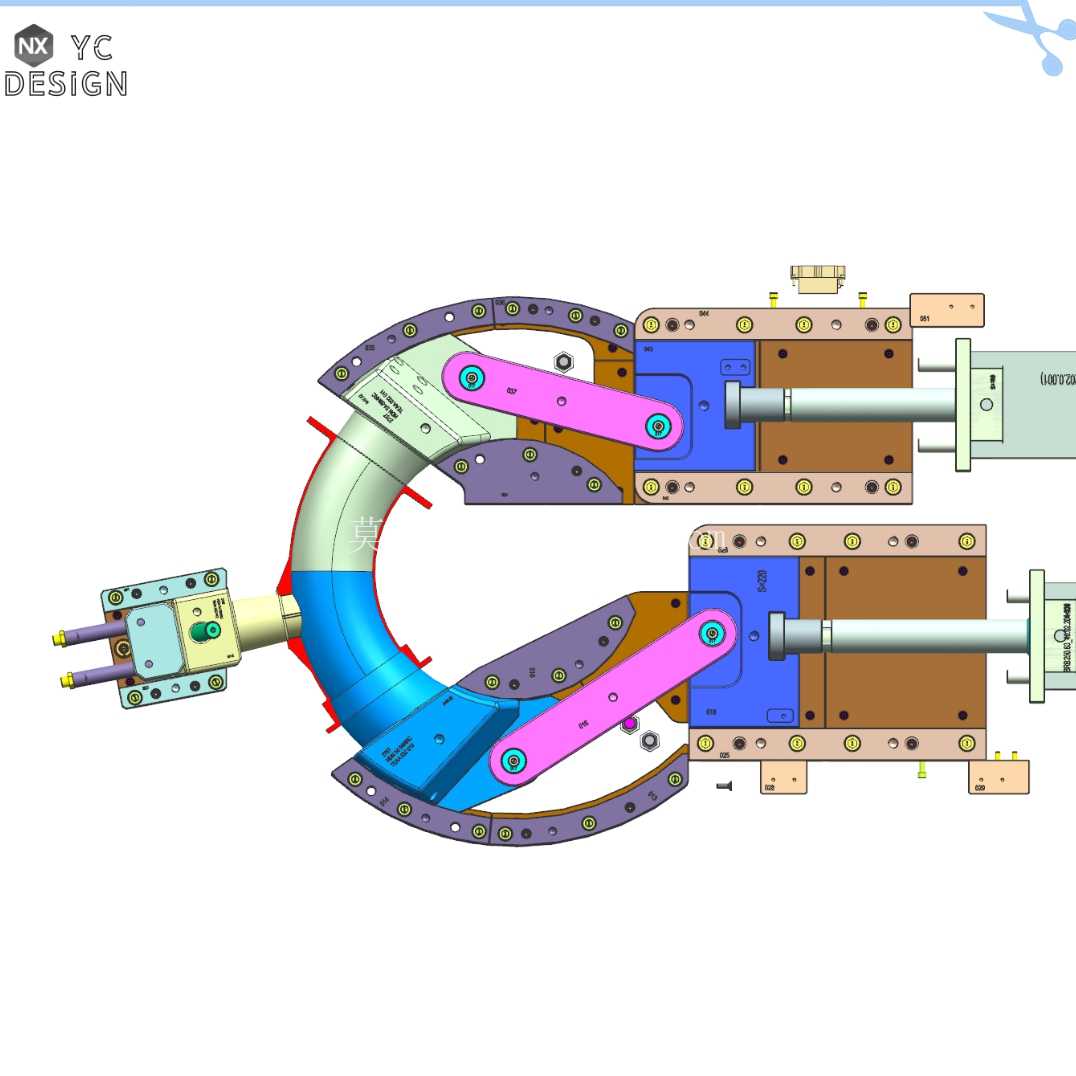The image size is (1076, 1076).
Task: Click the NX hexagon logo
Action: (34, 46)
